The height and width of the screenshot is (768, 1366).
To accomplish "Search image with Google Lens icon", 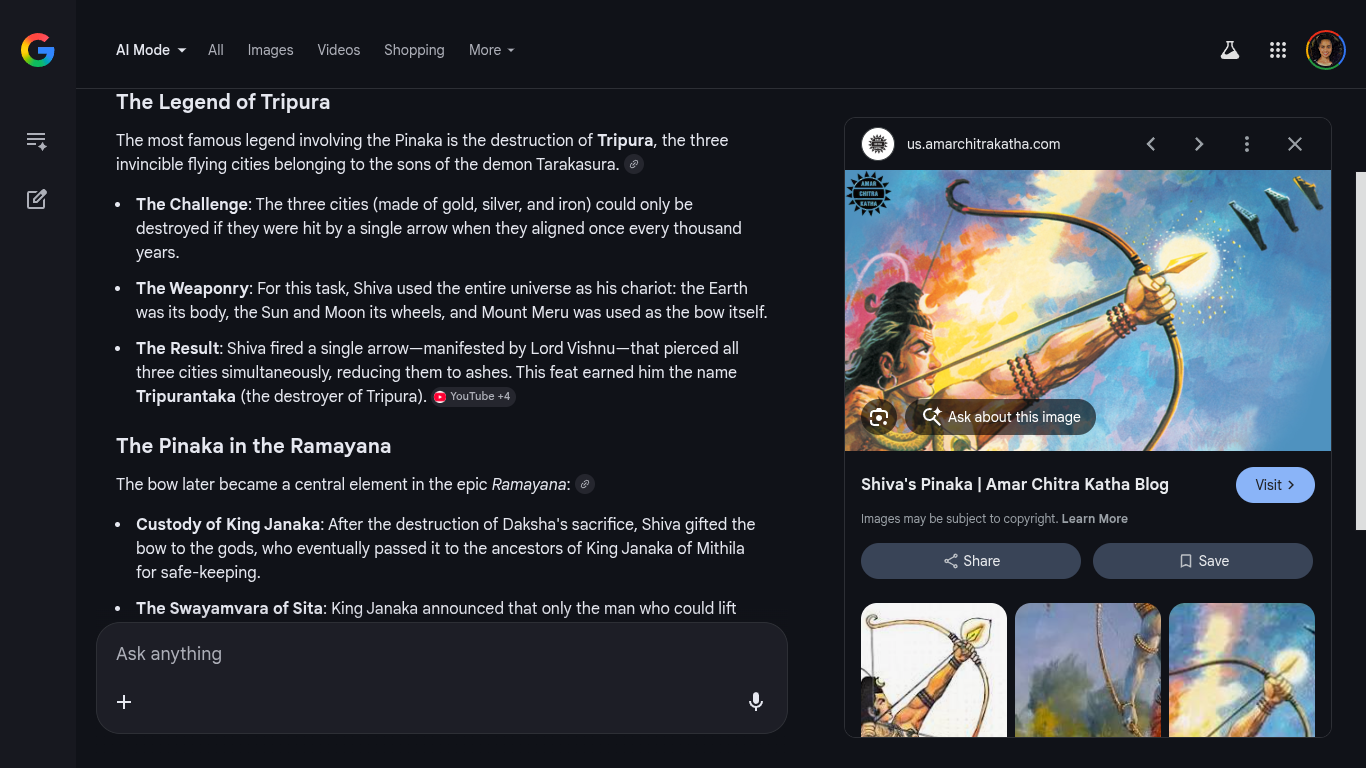I will point(879,417).
